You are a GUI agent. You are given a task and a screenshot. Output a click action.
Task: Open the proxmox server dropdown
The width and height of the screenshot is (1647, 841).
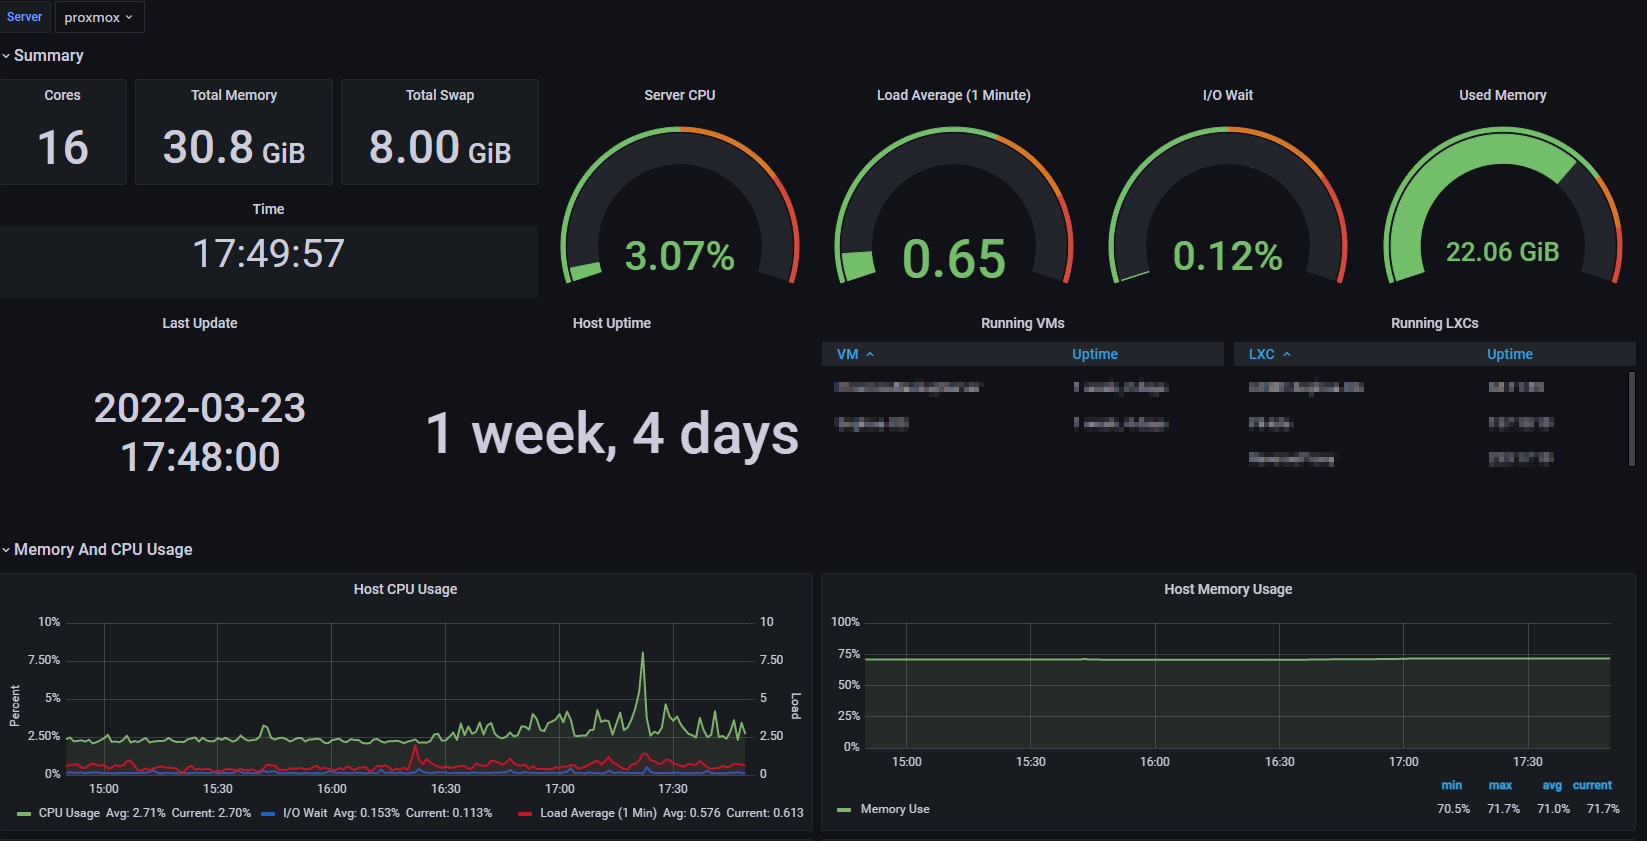(99, 17)
